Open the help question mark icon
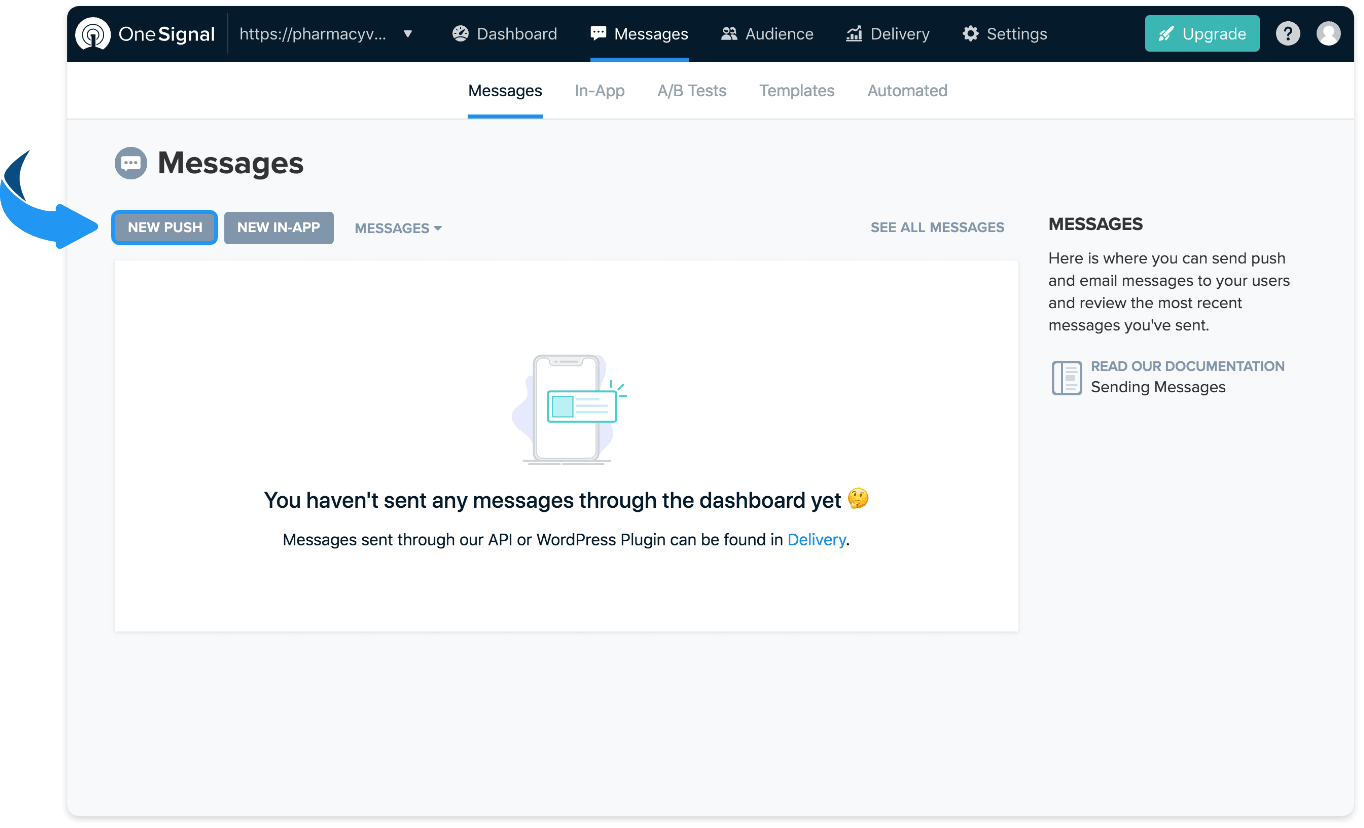Screen dimensions: 1364x828 coord(1288,34)
